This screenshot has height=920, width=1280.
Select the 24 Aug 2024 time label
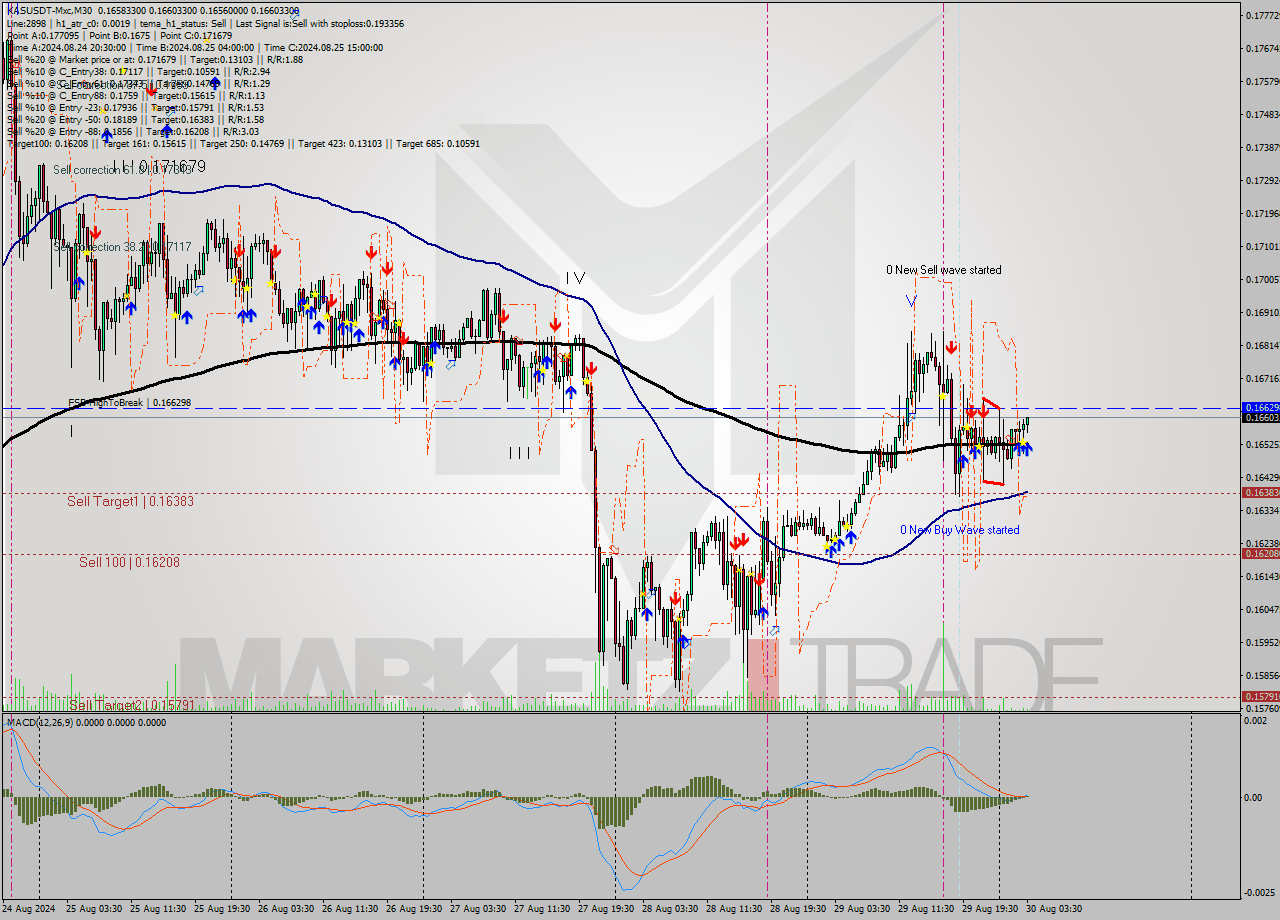(x=30, y=909)
